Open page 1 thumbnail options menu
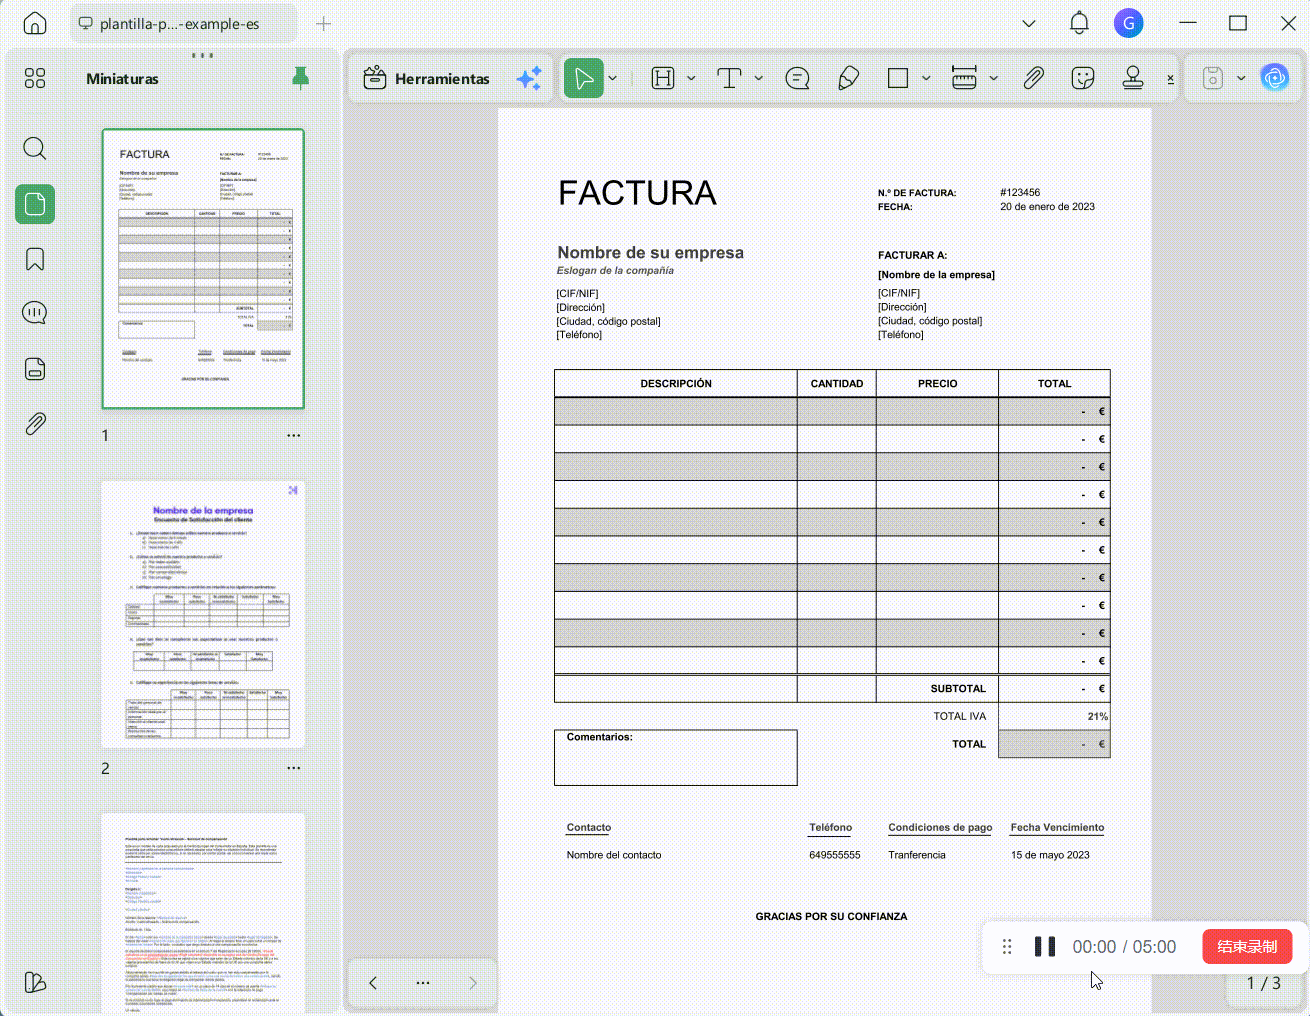 294,435
